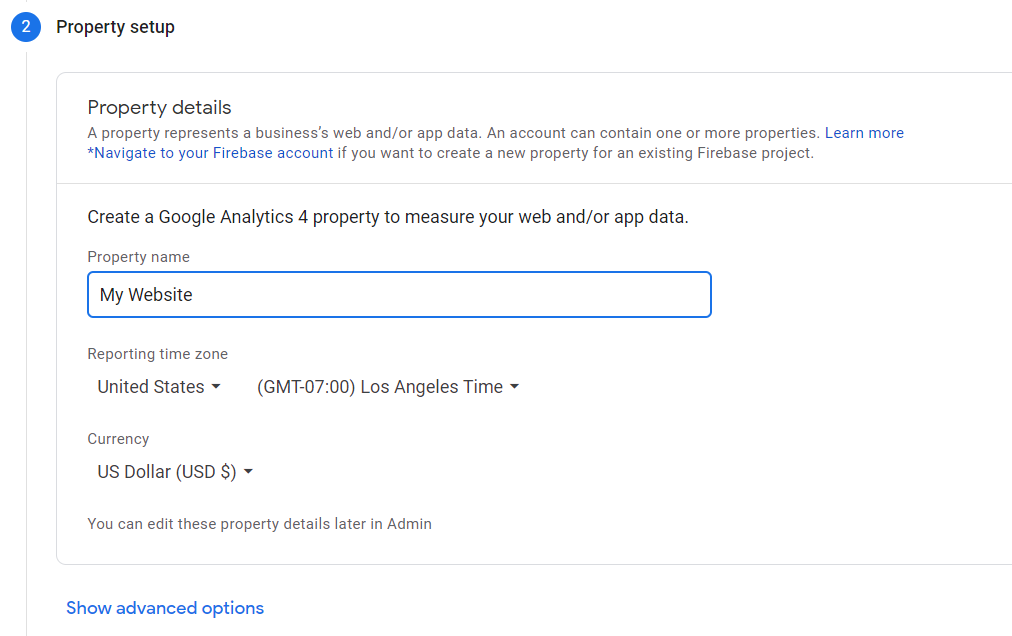Expand Show advanced options
This screenshot has height=636, width=1012.
coord(165,608)
